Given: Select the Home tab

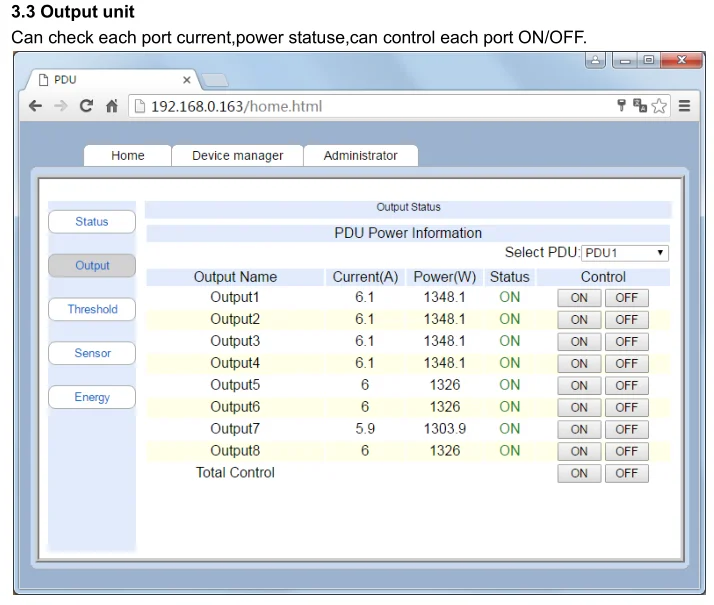Looking at the screenshot, I should pyautogui.click(x=127, y=156).
